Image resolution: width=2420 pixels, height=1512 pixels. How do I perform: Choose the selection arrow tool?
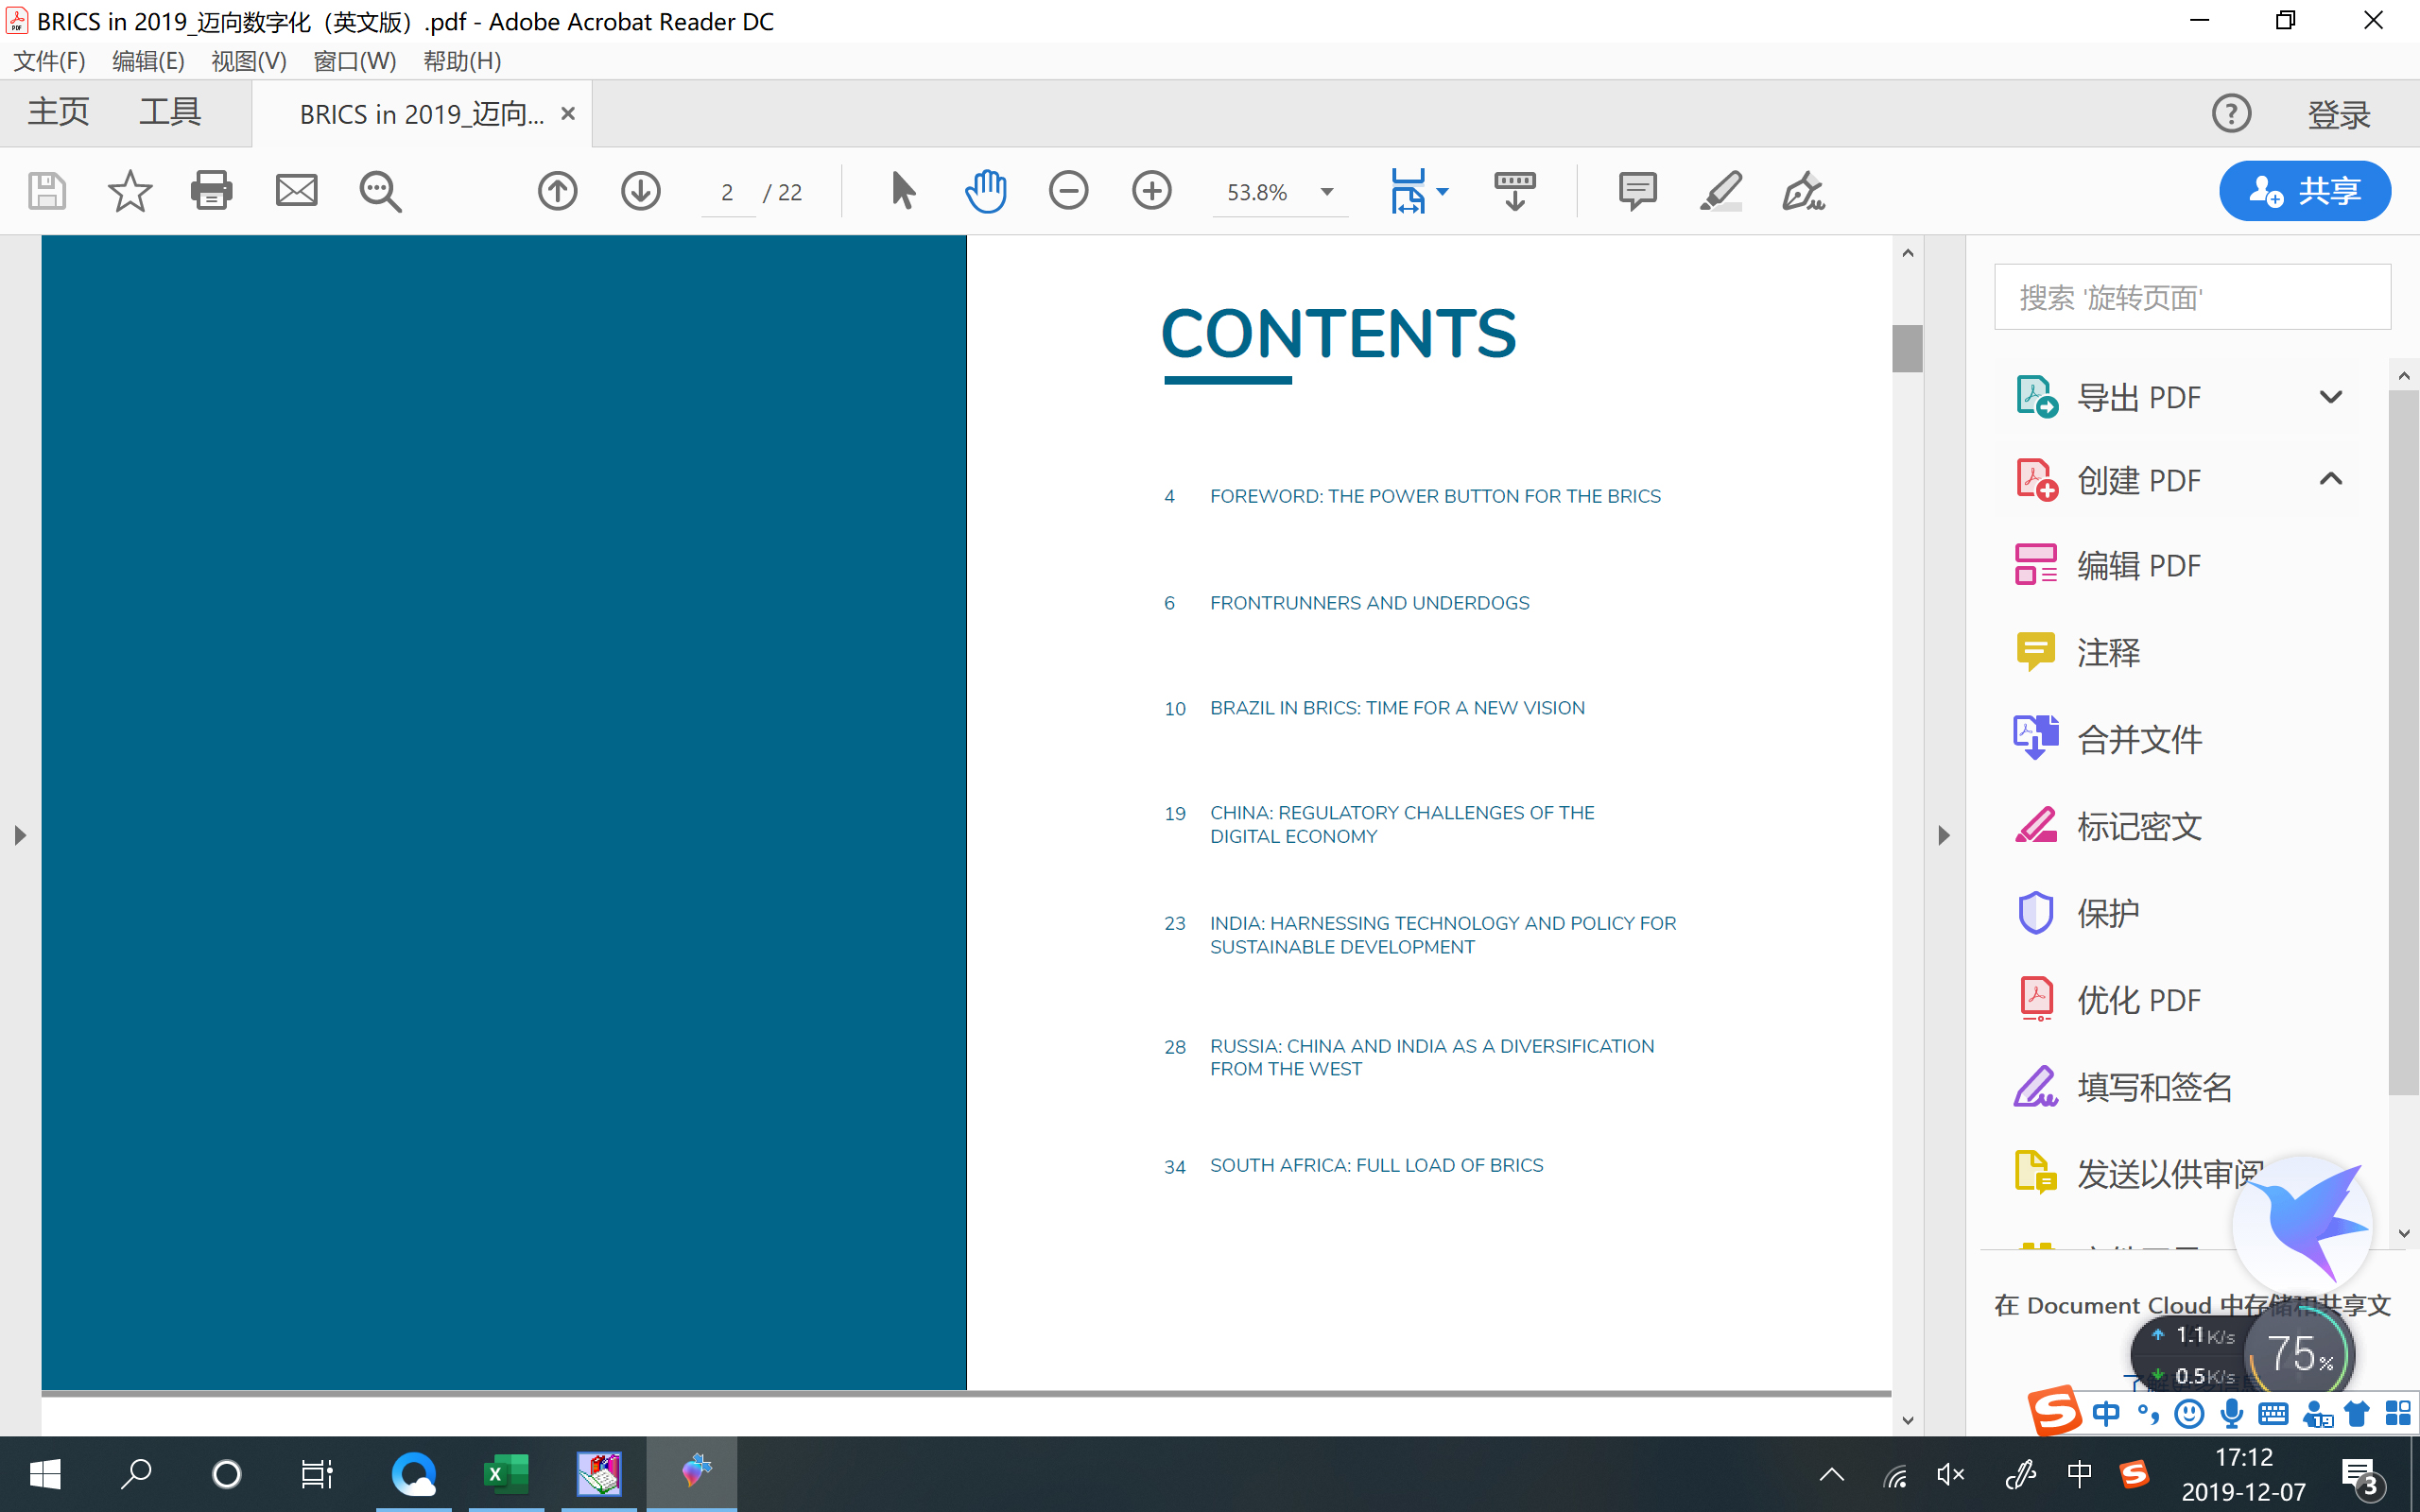coord(902,190)
